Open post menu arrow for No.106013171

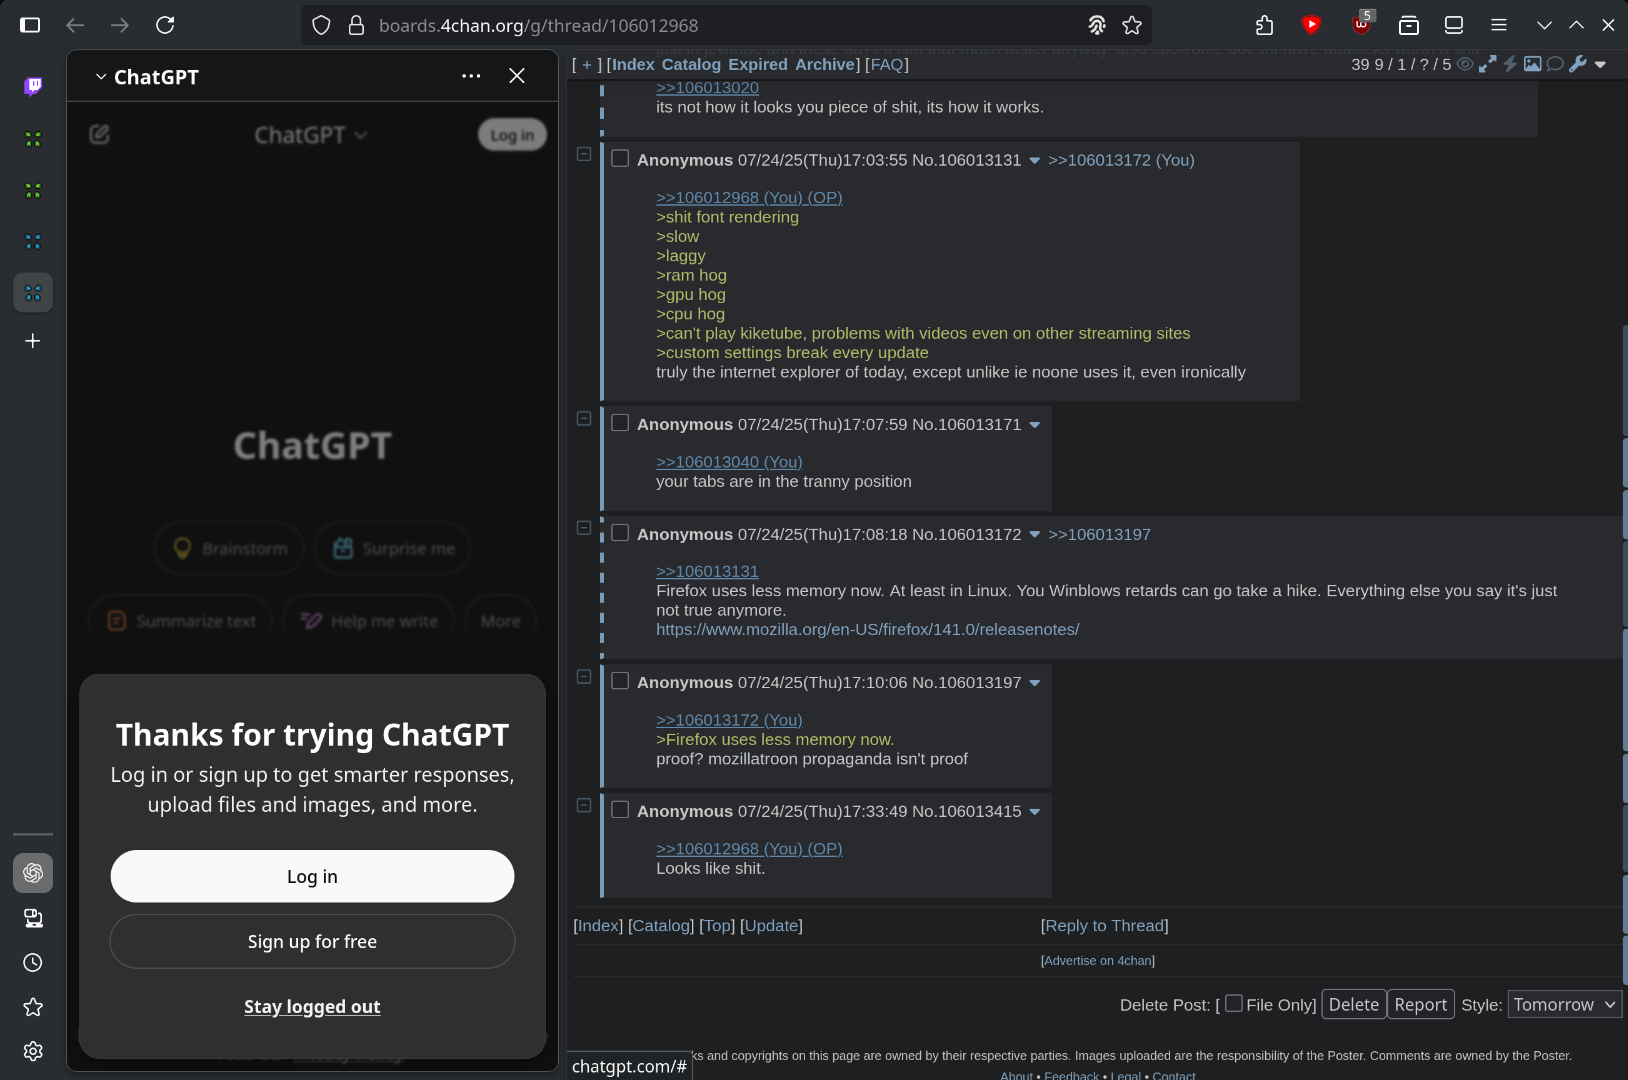(x=1035, y=425)
